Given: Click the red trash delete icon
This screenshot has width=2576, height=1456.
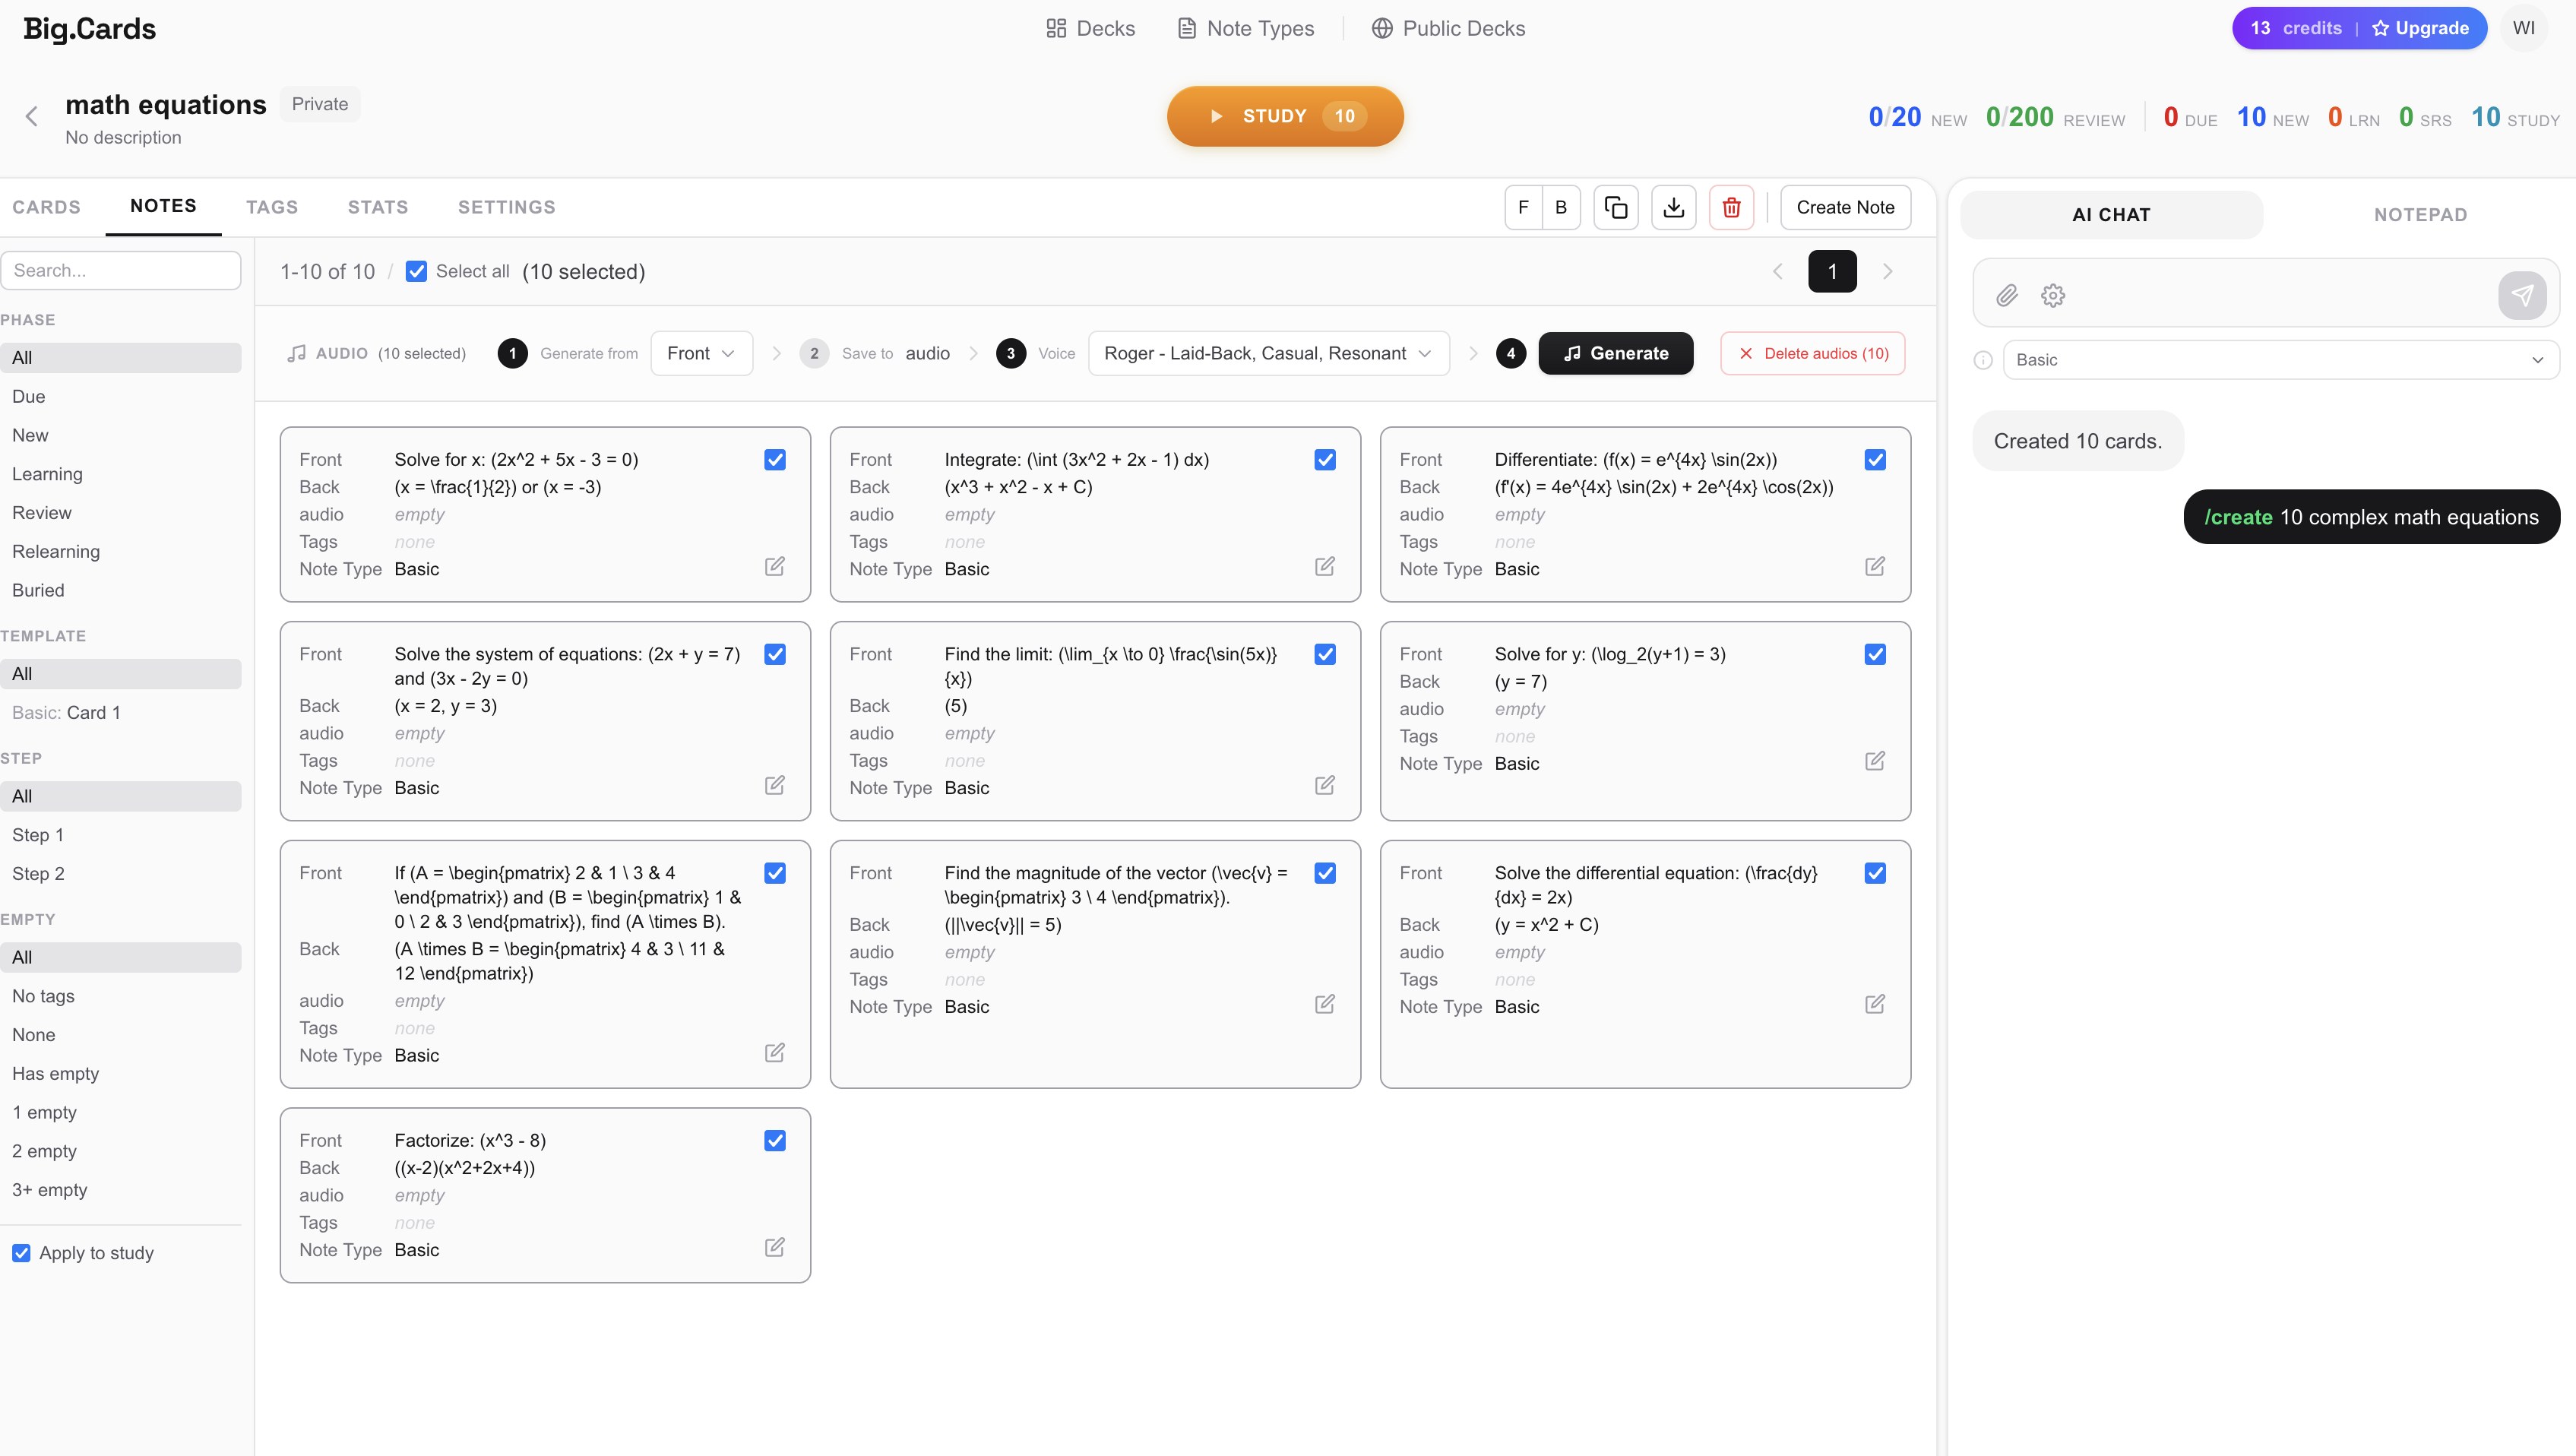Looking at the screenshot, I should point(1731,207).
